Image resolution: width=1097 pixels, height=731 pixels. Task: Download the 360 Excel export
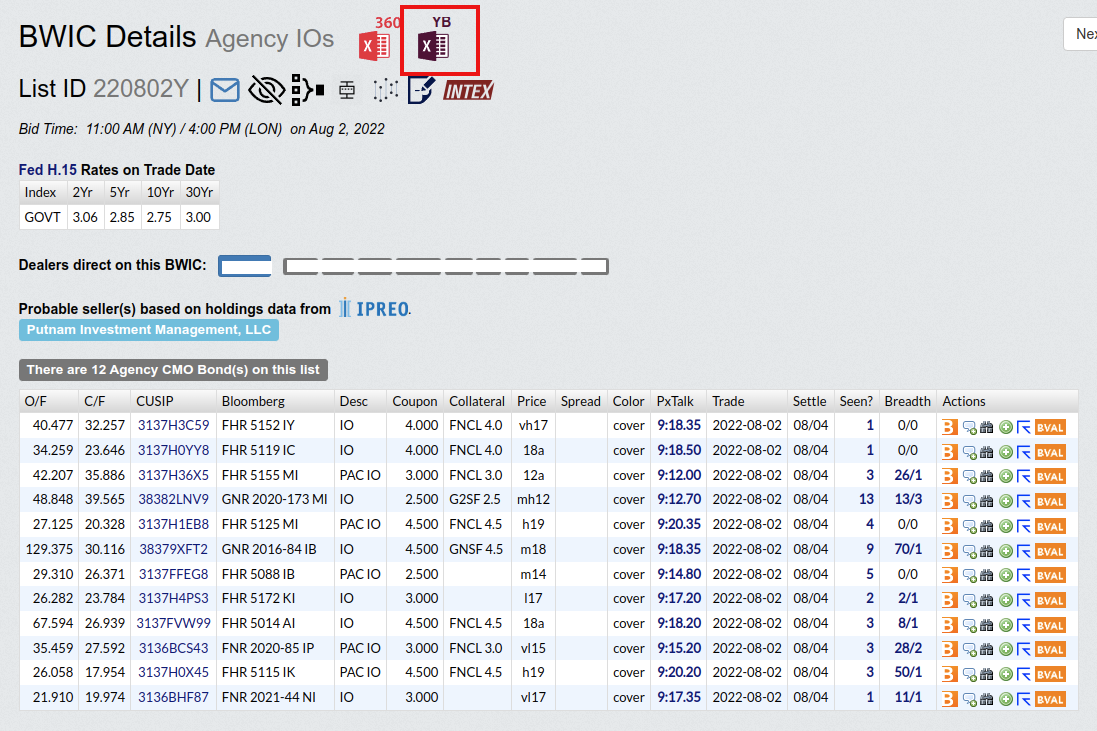[x=375, y=45]
